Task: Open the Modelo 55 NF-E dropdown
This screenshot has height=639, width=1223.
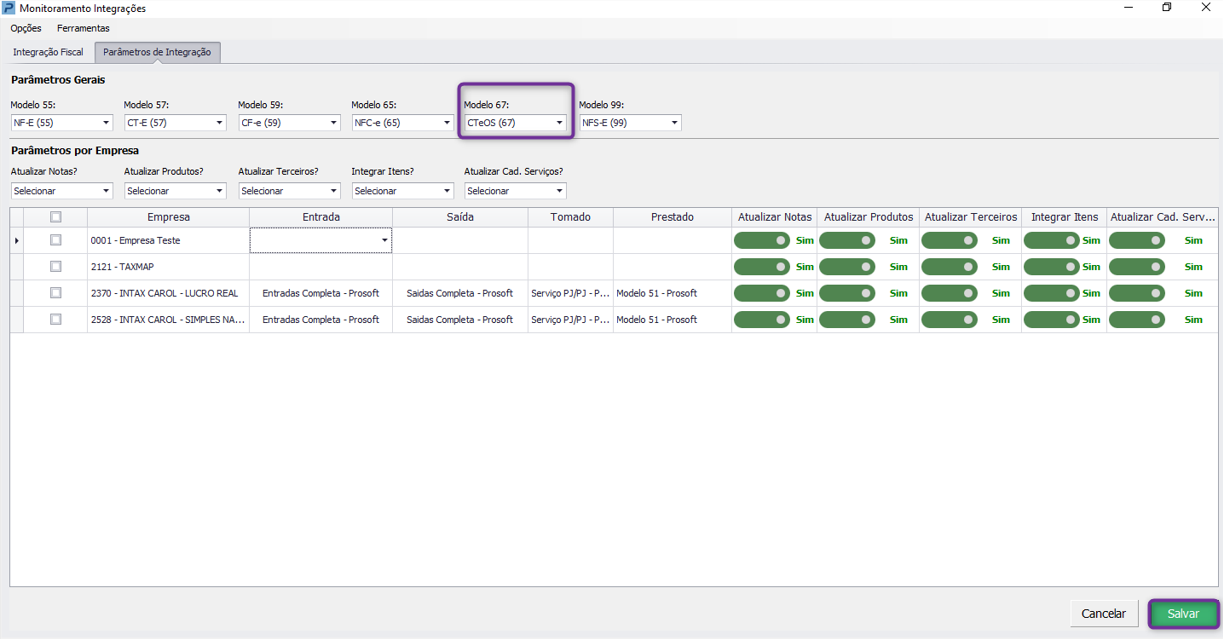Action: [62, 123]
